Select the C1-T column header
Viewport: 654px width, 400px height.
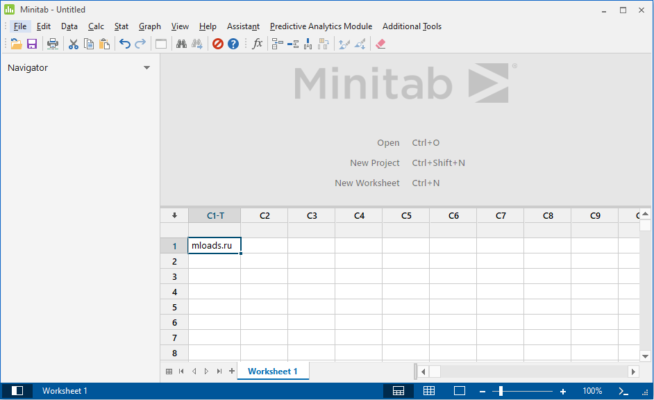coord(215,216)
